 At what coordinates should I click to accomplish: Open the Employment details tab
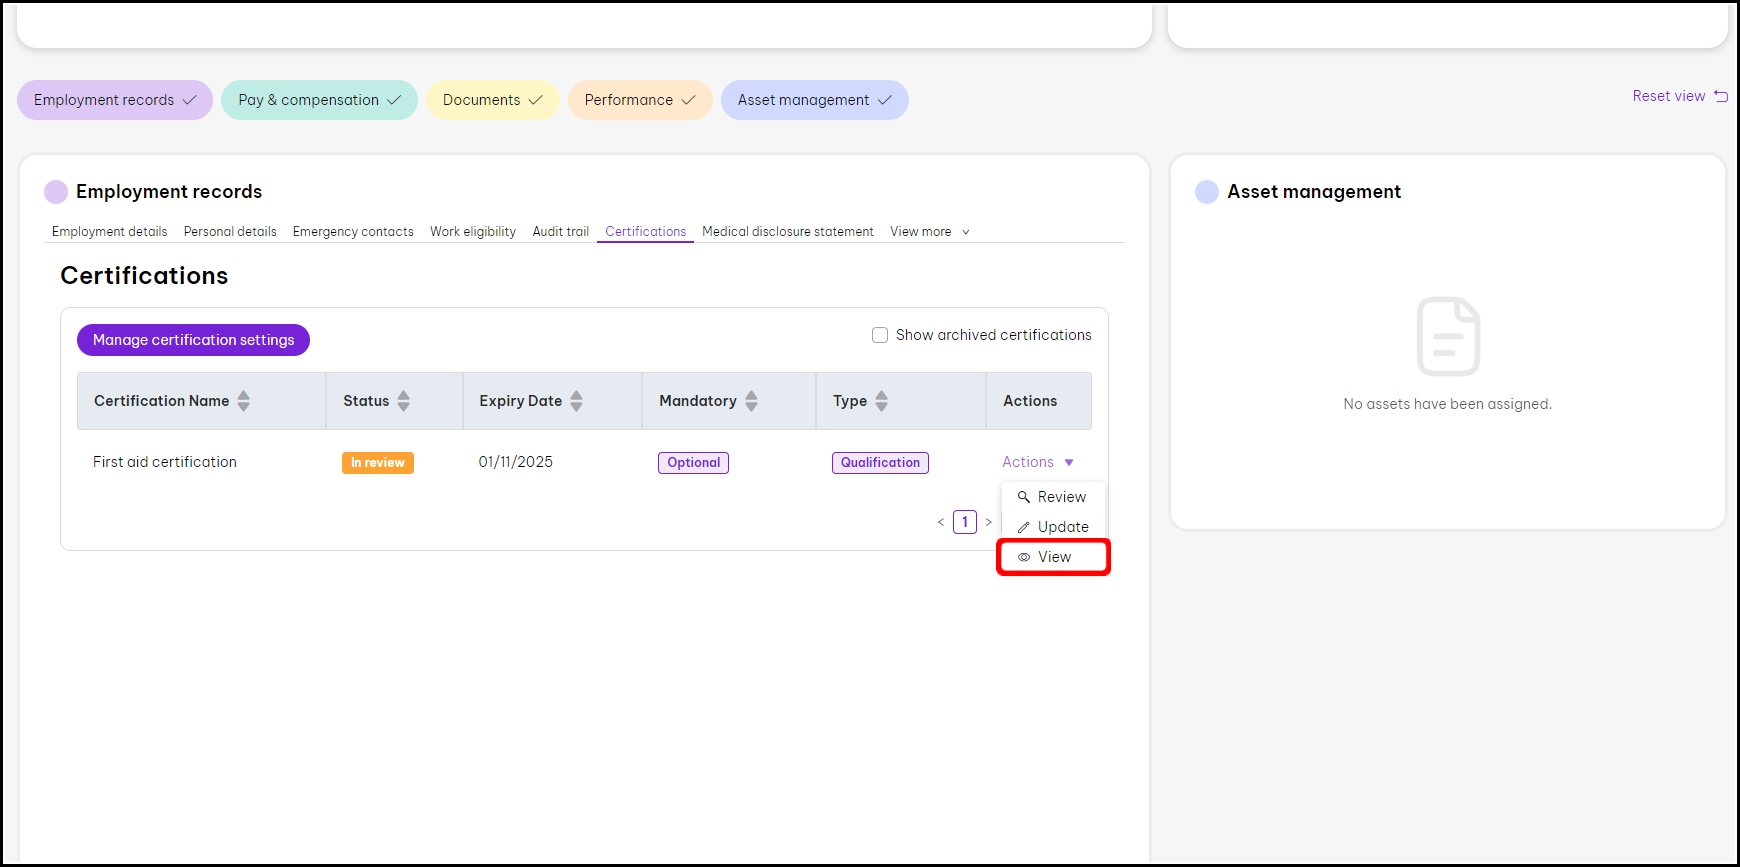pos(110,231)
